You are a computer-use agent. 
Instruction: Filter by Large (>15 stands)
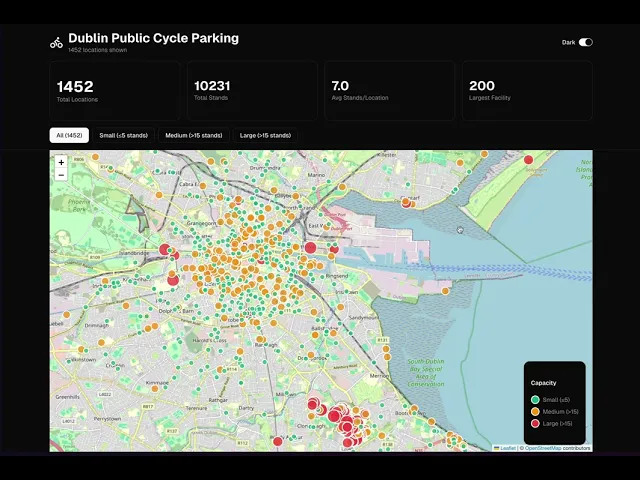click(265, 136)
